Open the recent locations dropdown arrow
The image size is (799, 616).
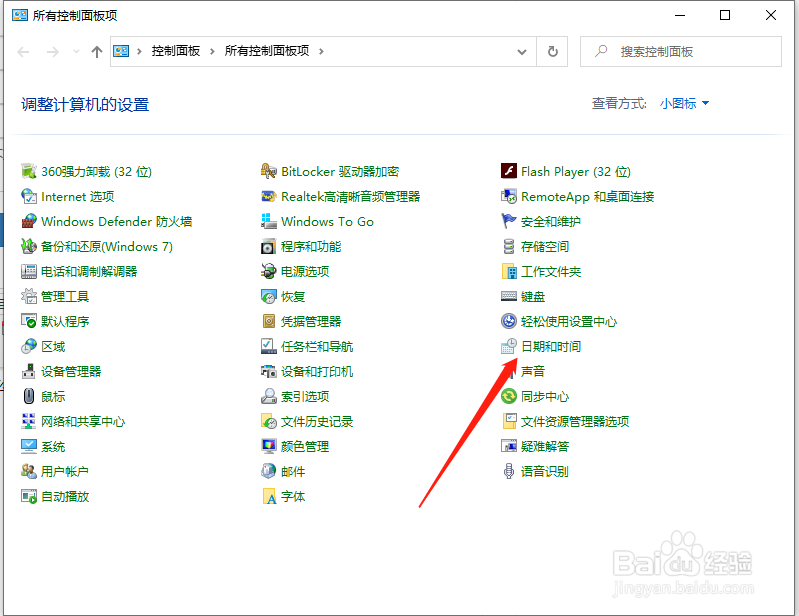[76, 51]
